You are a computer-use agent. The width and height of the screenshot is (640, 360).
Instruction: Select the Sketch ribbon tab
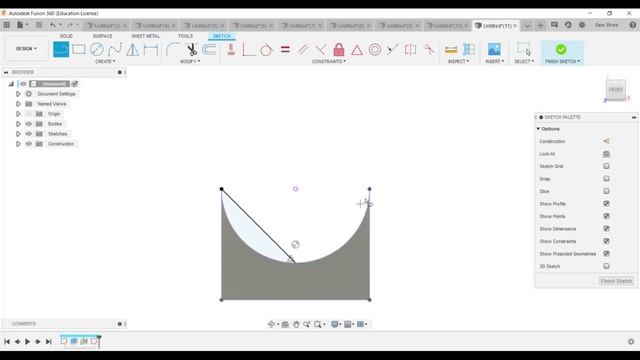tap(222, 36)
